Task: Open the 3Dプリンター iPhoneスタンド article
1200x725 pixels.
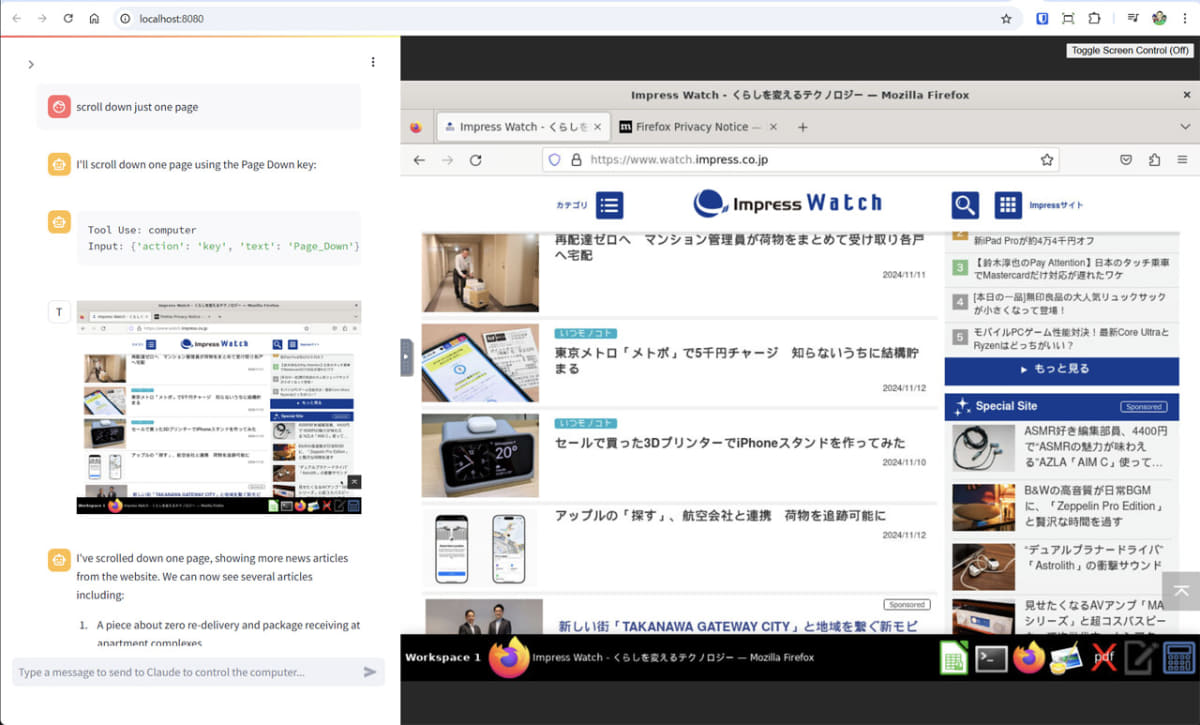Action: tap(730, 443)
